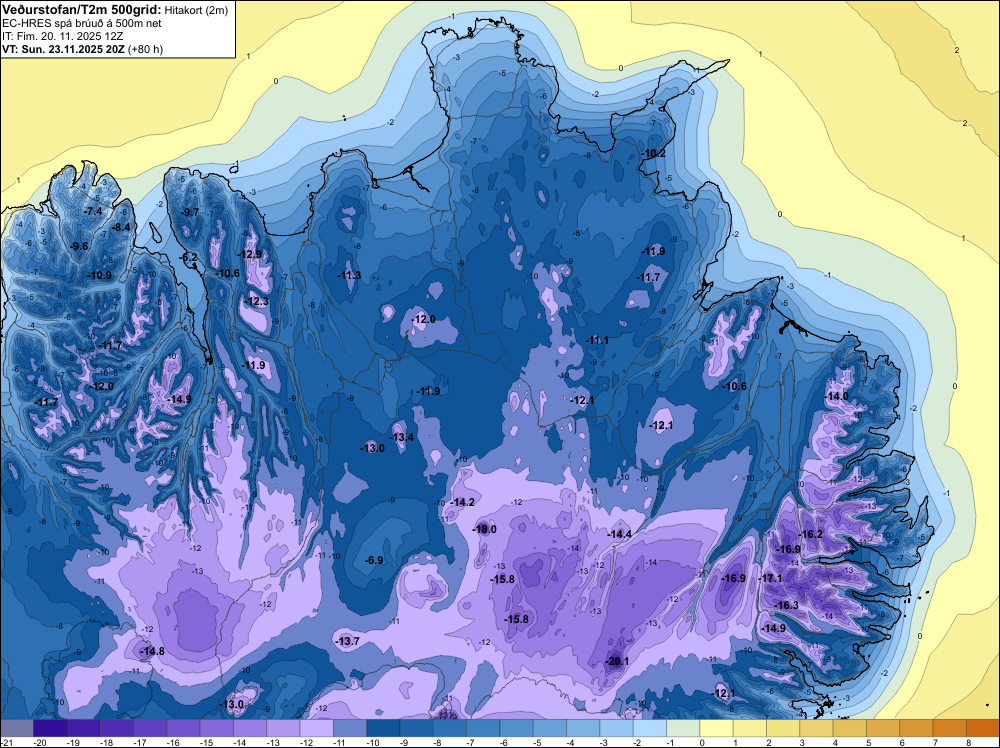1000x748 pixels.
Task: Click the 8 label on the color scale
Action: pyautogui.click(x=970, y=742)
